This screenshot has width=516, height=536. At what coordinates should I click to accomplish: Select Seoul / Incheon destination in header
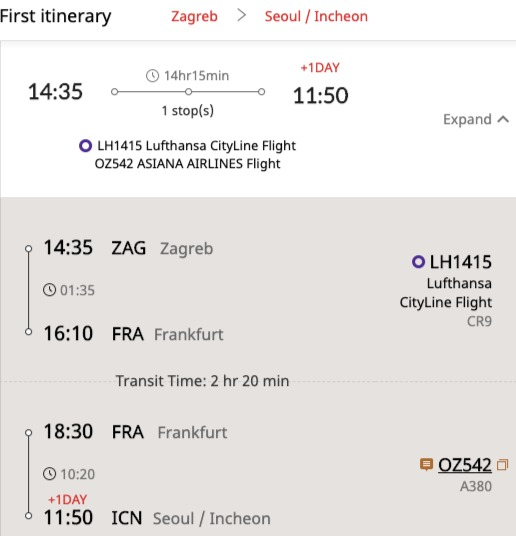(316, 16)
